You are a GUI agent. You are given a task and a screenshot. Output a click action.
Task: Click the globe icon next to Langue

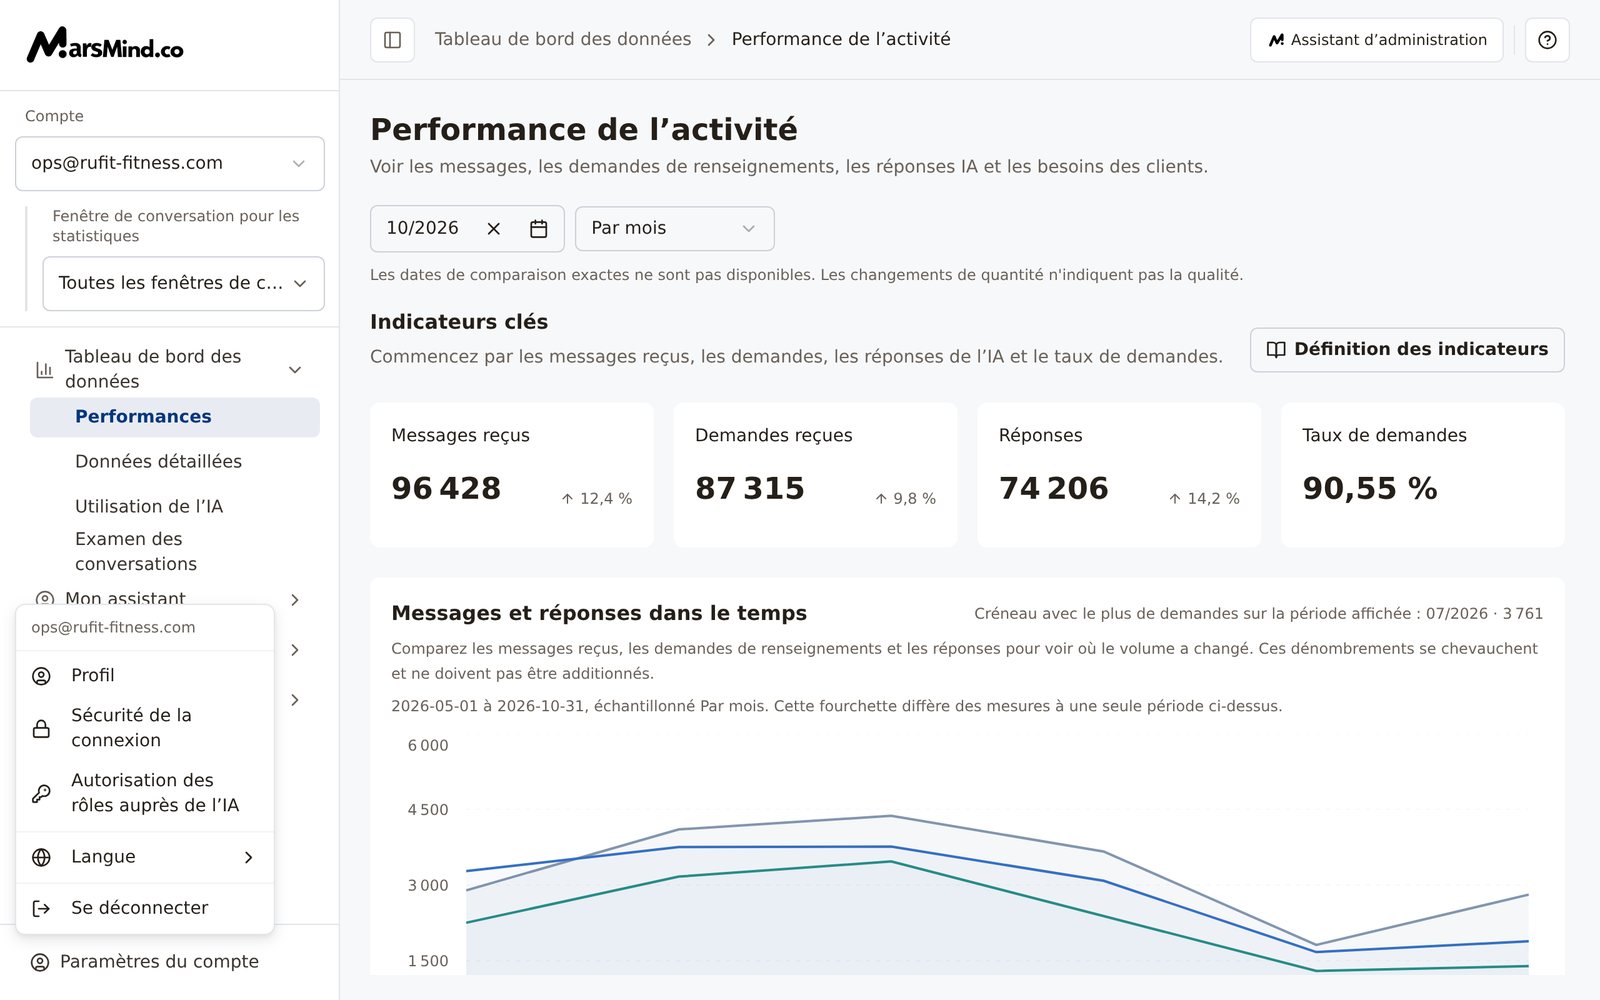point(41,857)
